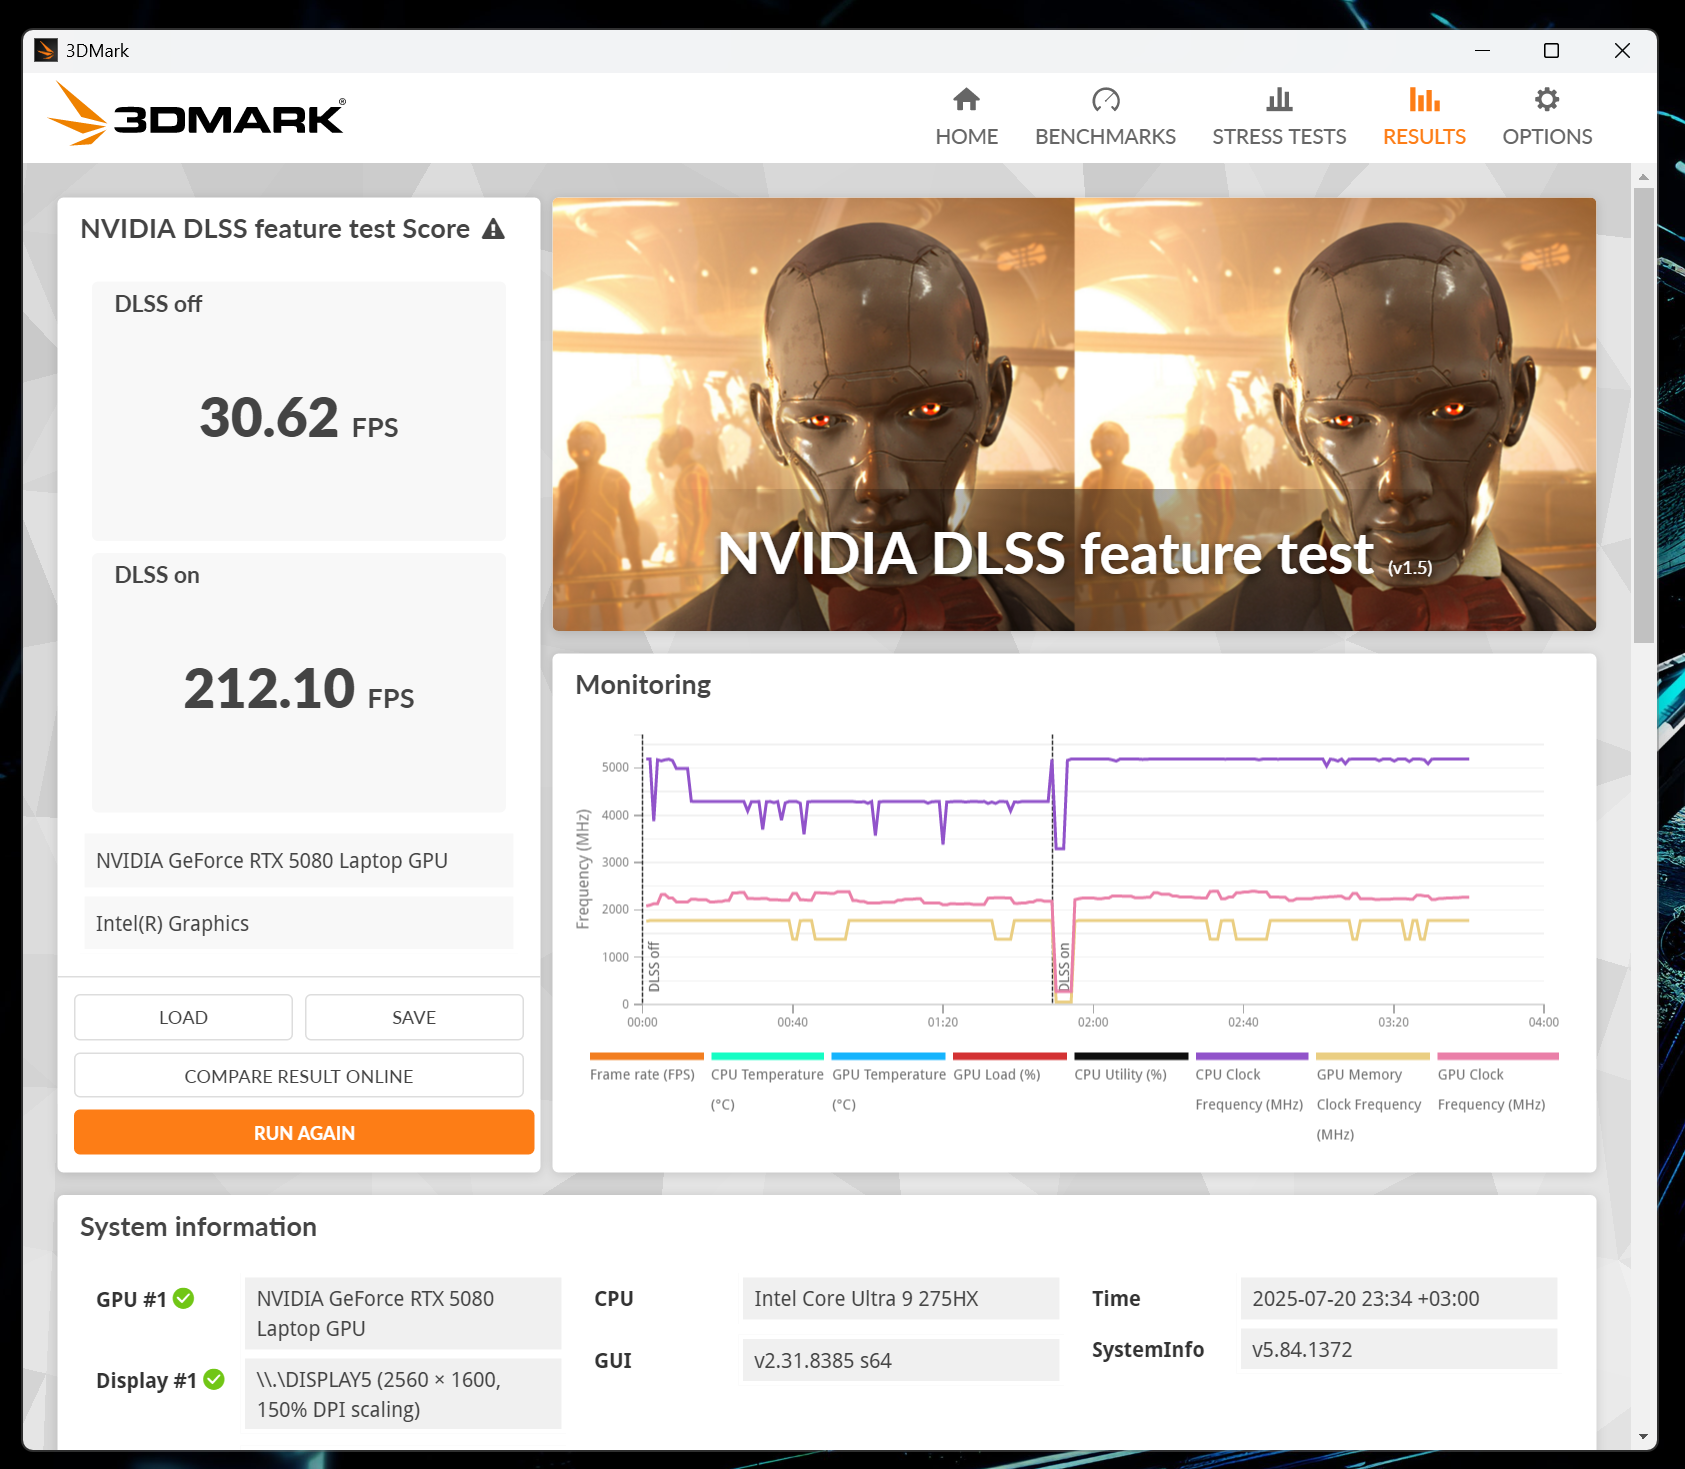This screenshot has width=1685, height=1469.
Task: Click the Time value 2025-07-20 23:34
Action: (1398, 1298)
